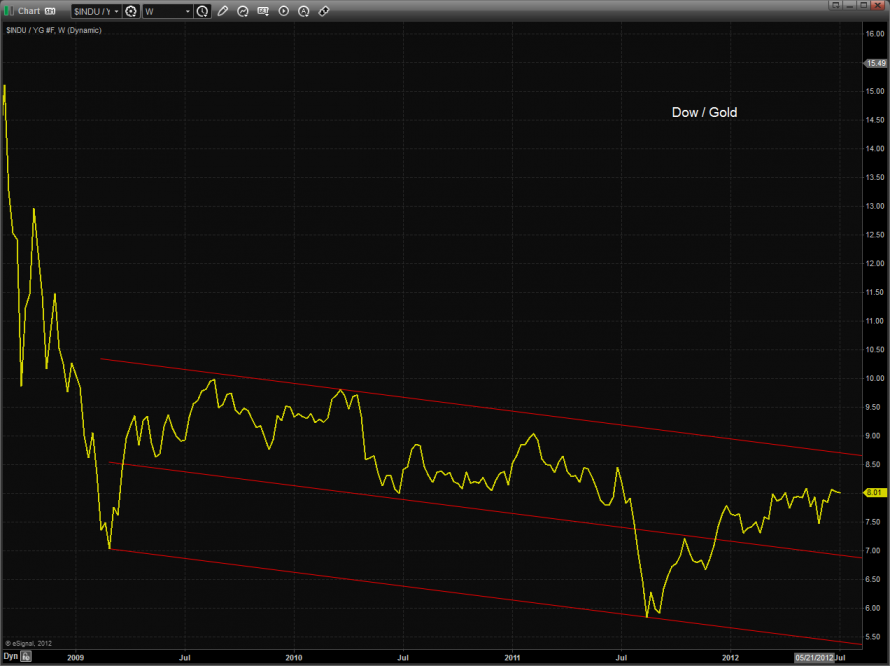Select the eraser tool icon

click(323, 11)
